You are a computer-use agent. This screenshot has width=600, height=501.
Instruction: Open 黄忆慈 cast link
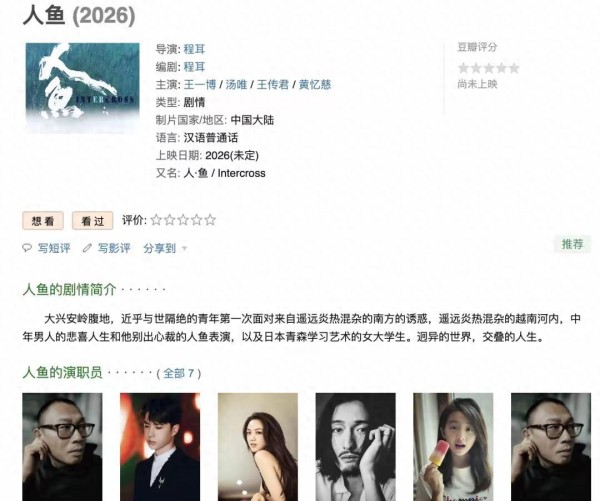point(315,85)
